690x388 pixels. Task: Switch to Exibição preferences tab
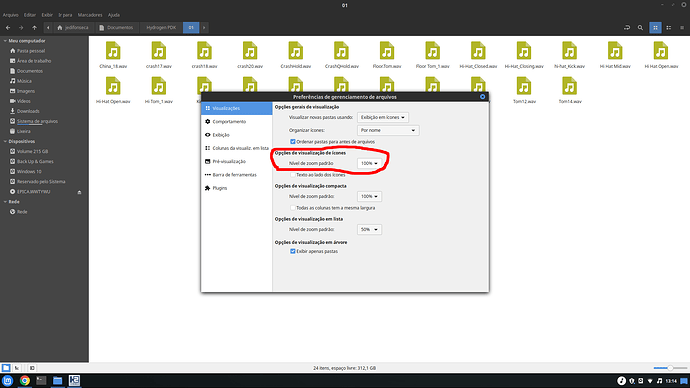[x=237, y=135]
